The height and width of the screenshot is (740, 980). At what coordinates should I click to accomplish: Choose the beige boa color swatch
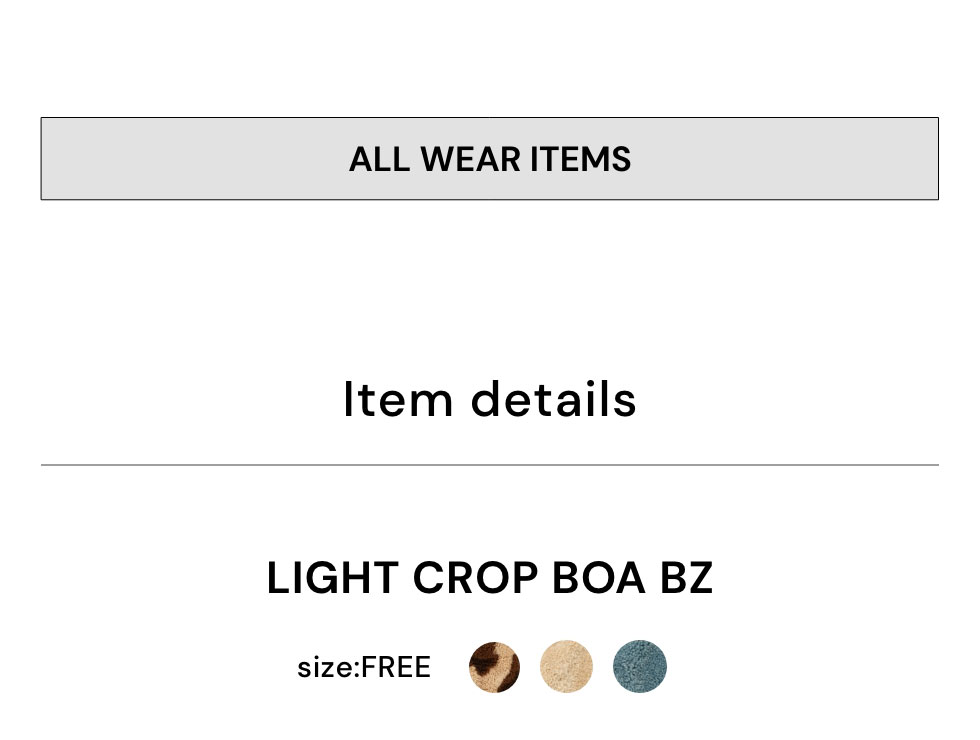pyautogui.click(x=566, y=667)
